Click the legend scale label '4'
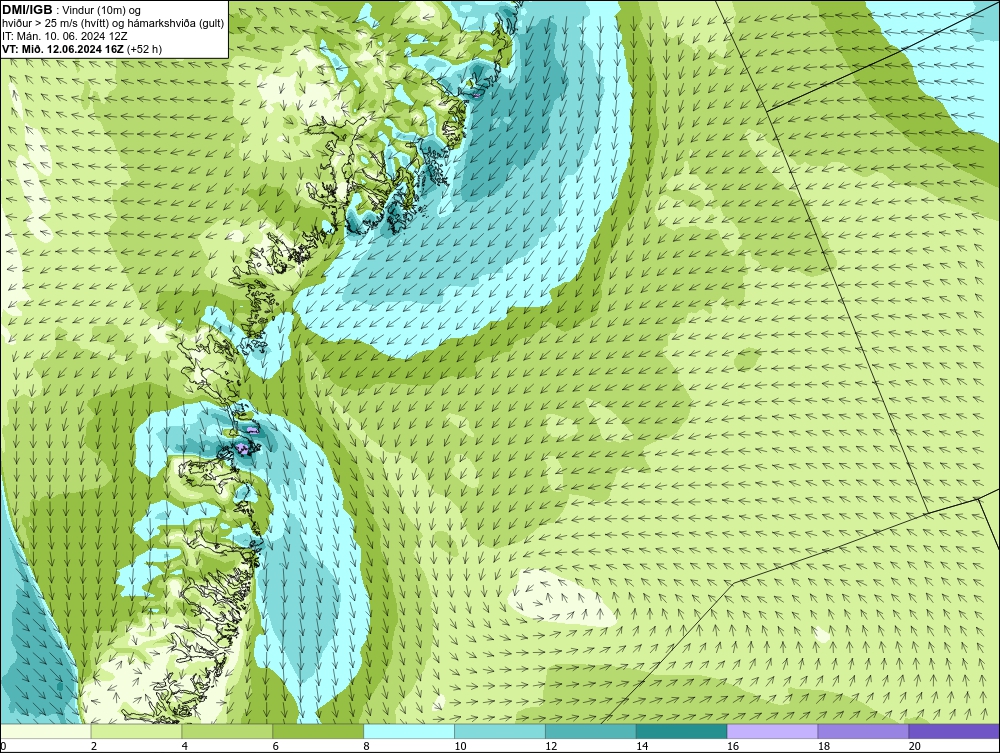 [x=185, y=746]
